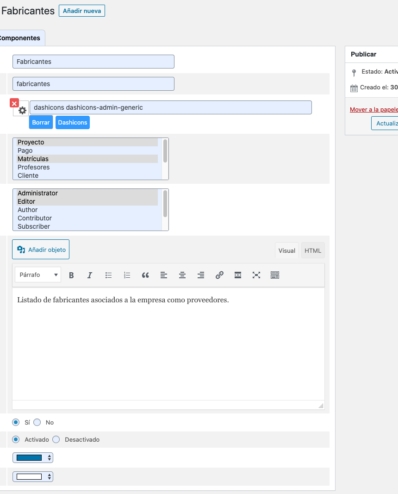This screenshot has height=494, width=398.
Task: Focus the Fabricantes name input field
Action: [x=93, y=62]
